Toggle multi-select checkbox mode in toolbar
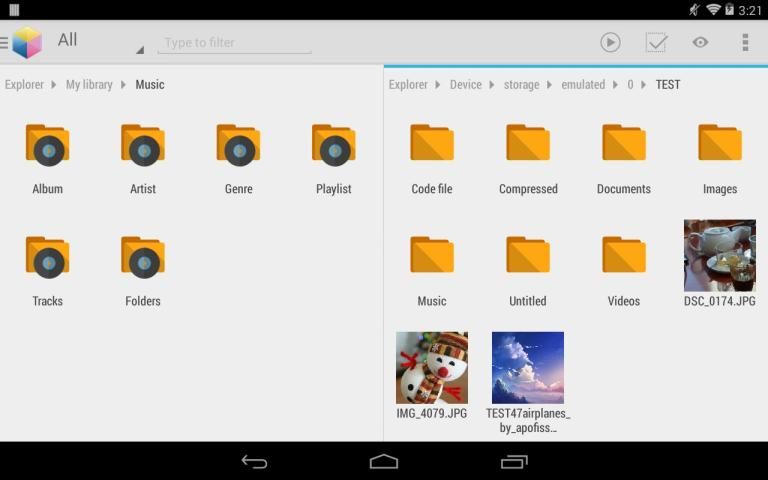Screen dimensions: 768x480 656,42
